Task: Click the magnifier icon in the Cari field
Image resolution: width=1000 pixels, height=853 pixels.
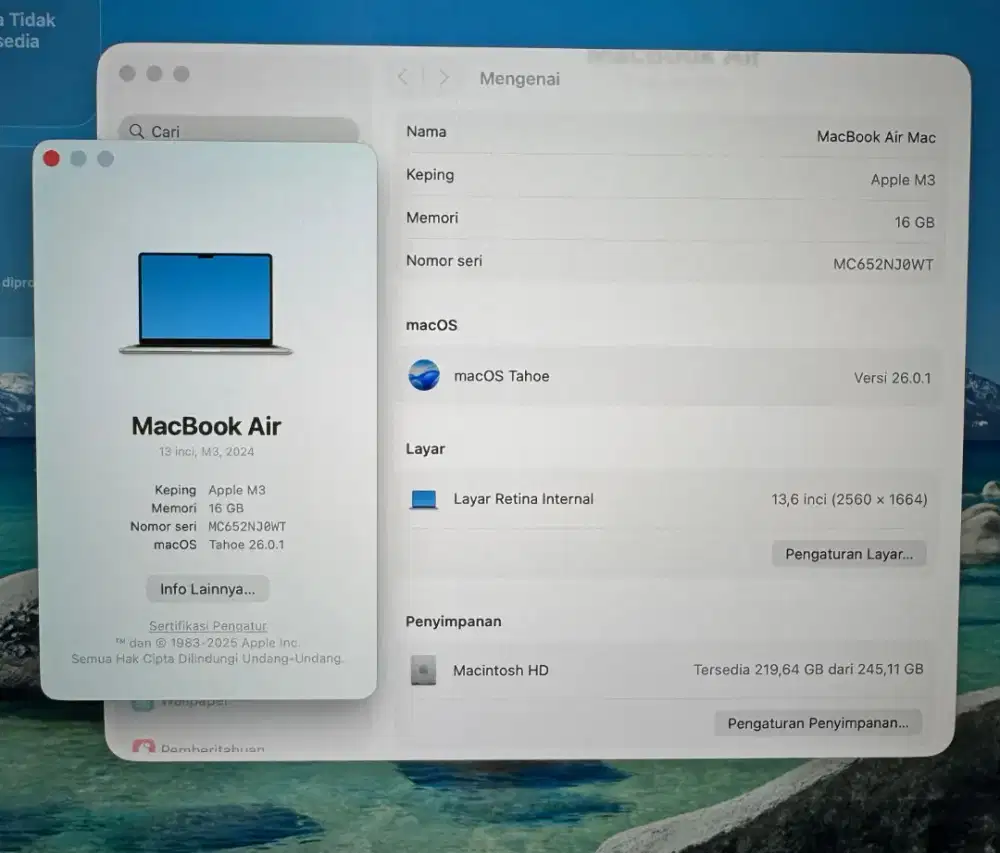Action: point(137,131)
